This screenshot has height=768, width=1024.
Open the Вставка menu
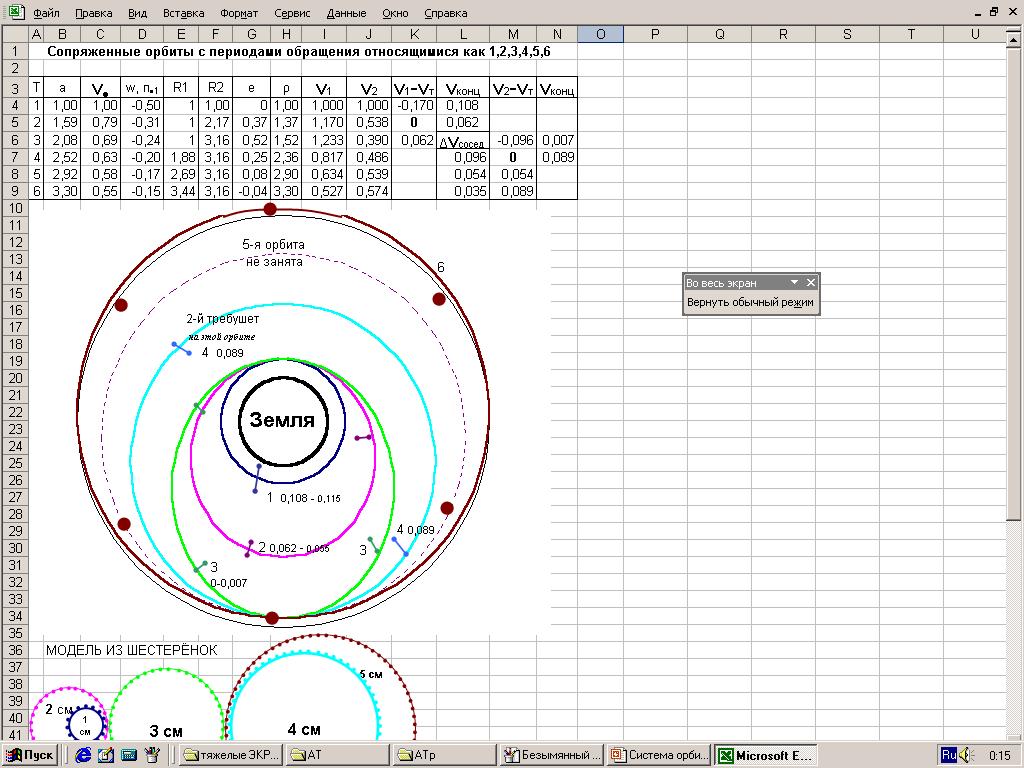tap(182, 14)
